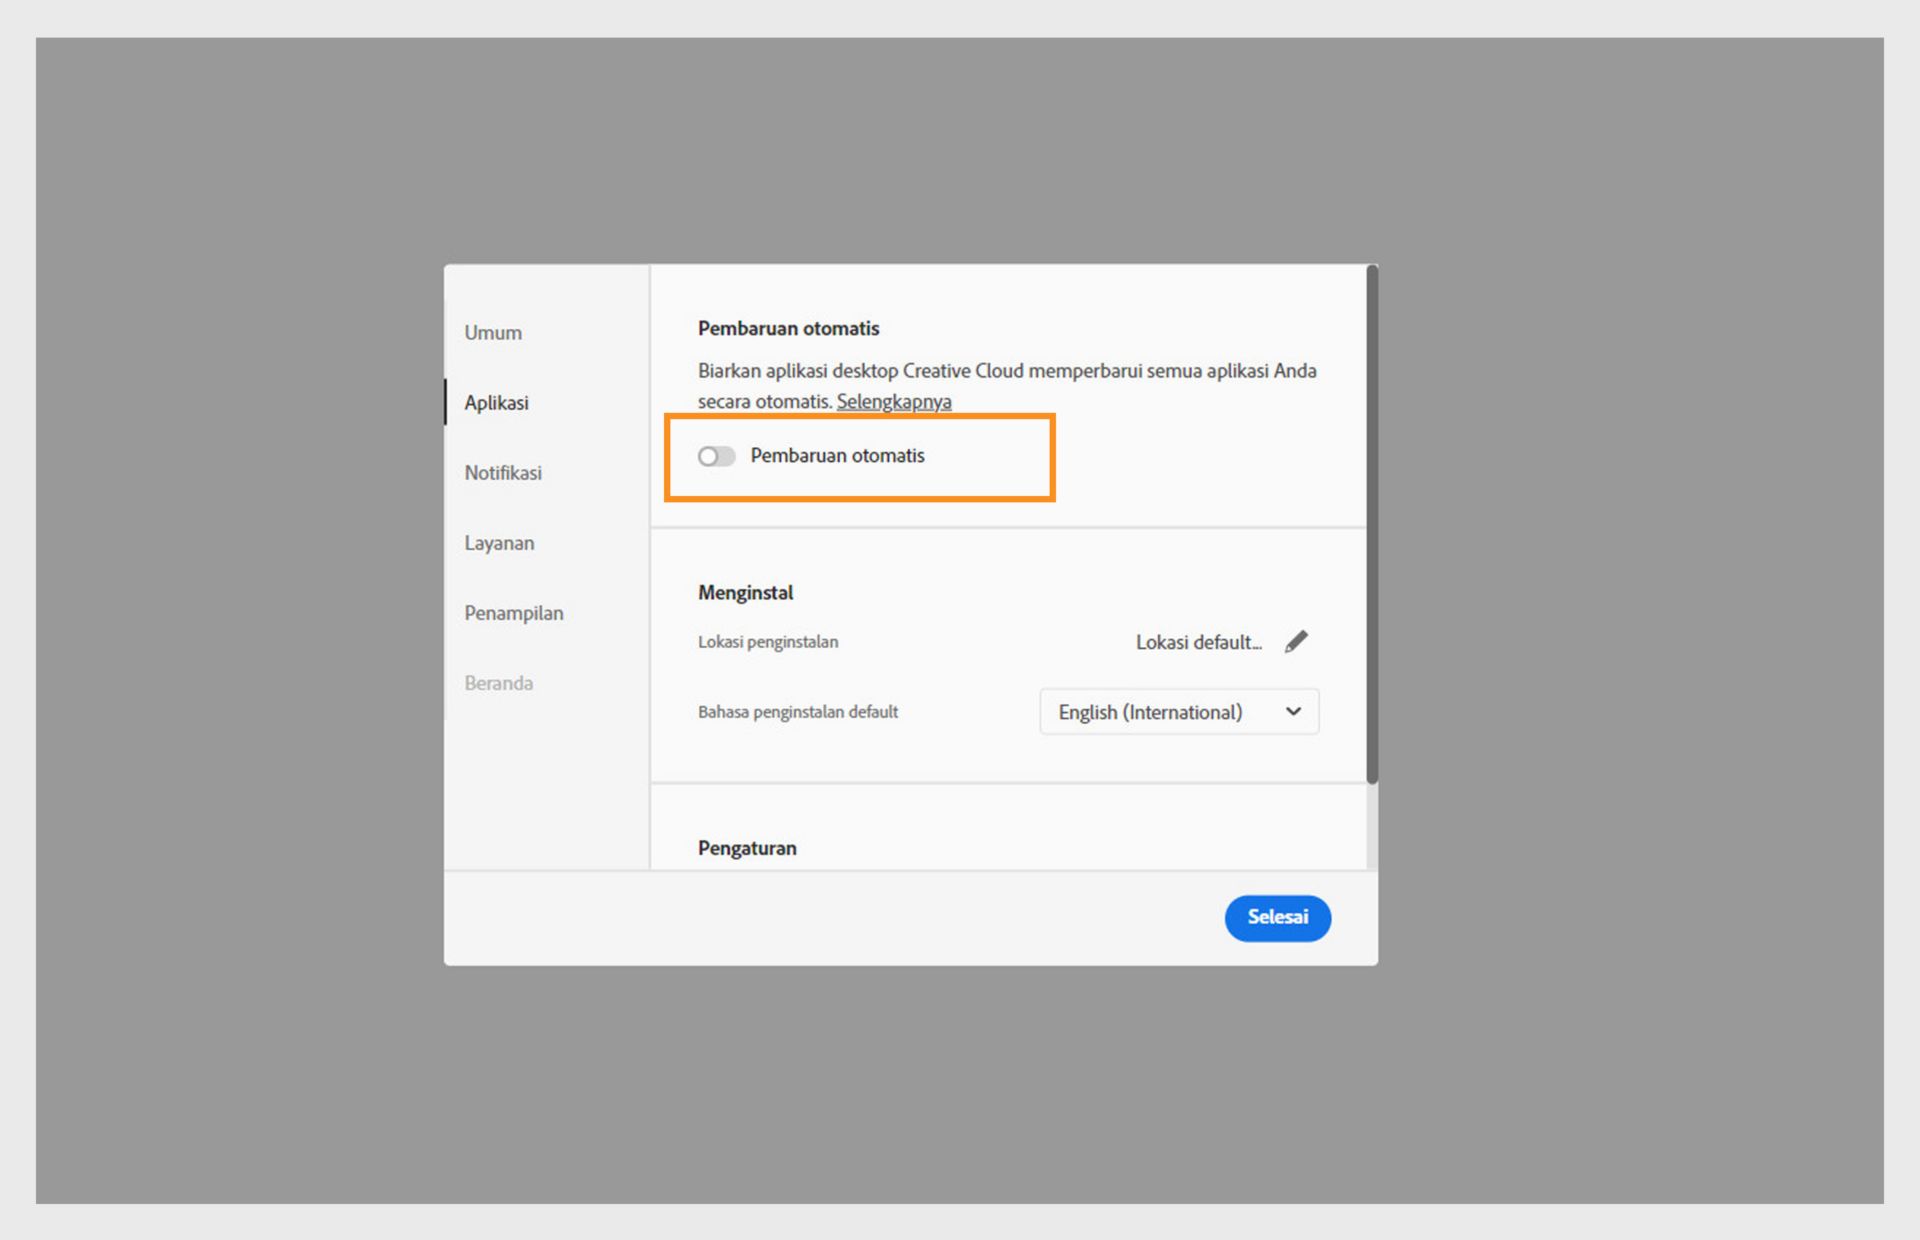Select the Aplikasi sidebar tab
This screenshot has height=1240, width=1920.
tap(496, 403)
